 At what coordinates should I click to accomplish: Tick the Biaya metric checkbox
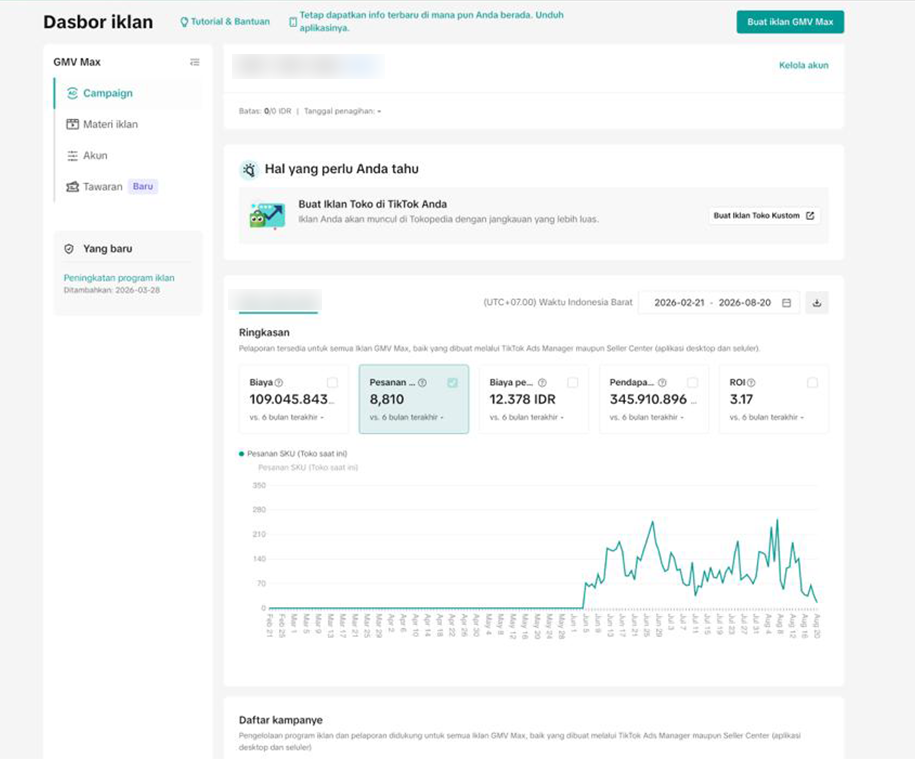point(332,383)
